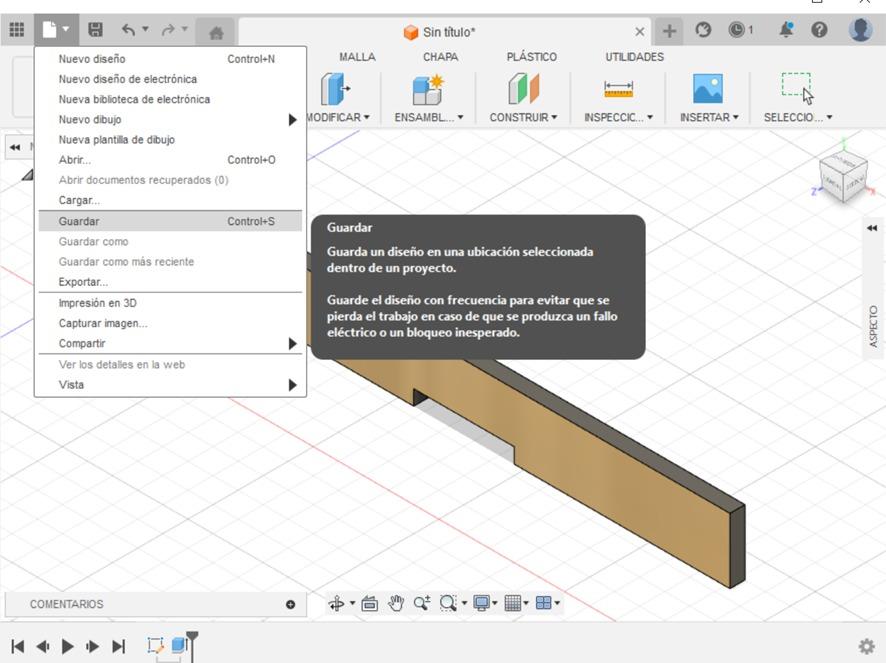The height and width of the screenshot is (663, 886).
Task: Jump to the timeline start
Action: [18, 646]
